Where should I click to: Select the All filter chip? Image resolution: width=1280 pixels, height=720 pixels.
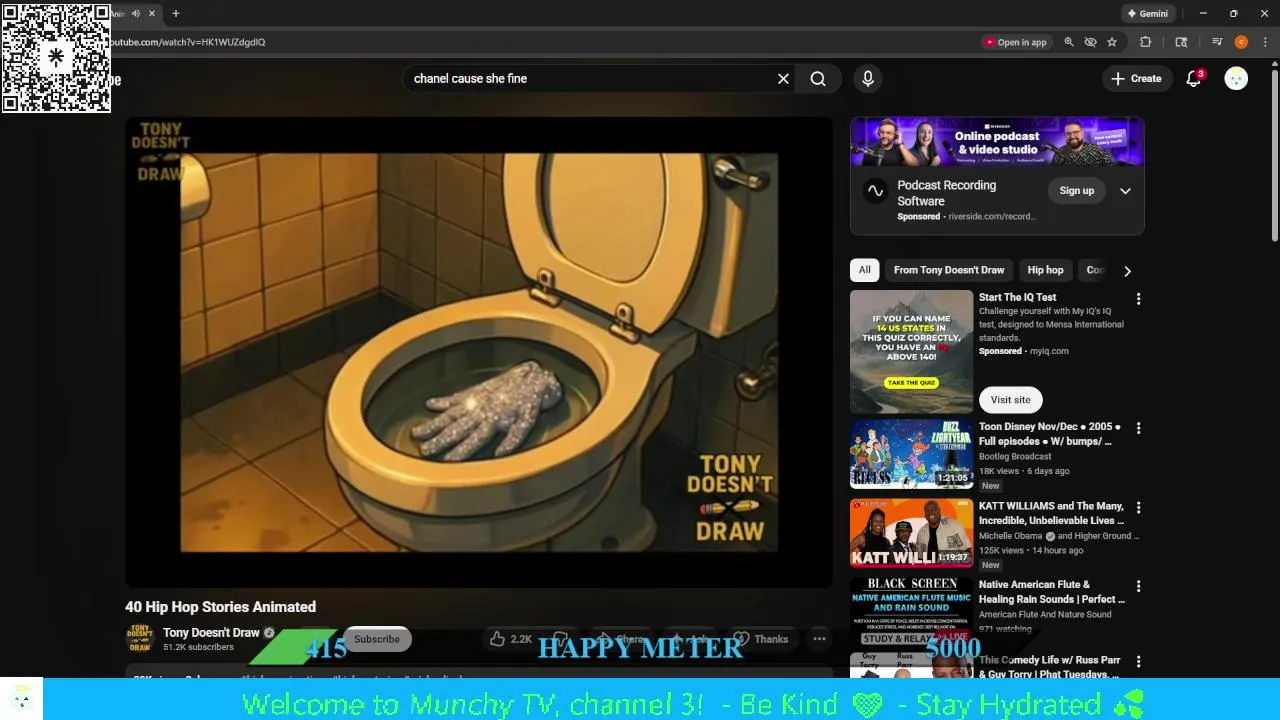tap(864, 270)
